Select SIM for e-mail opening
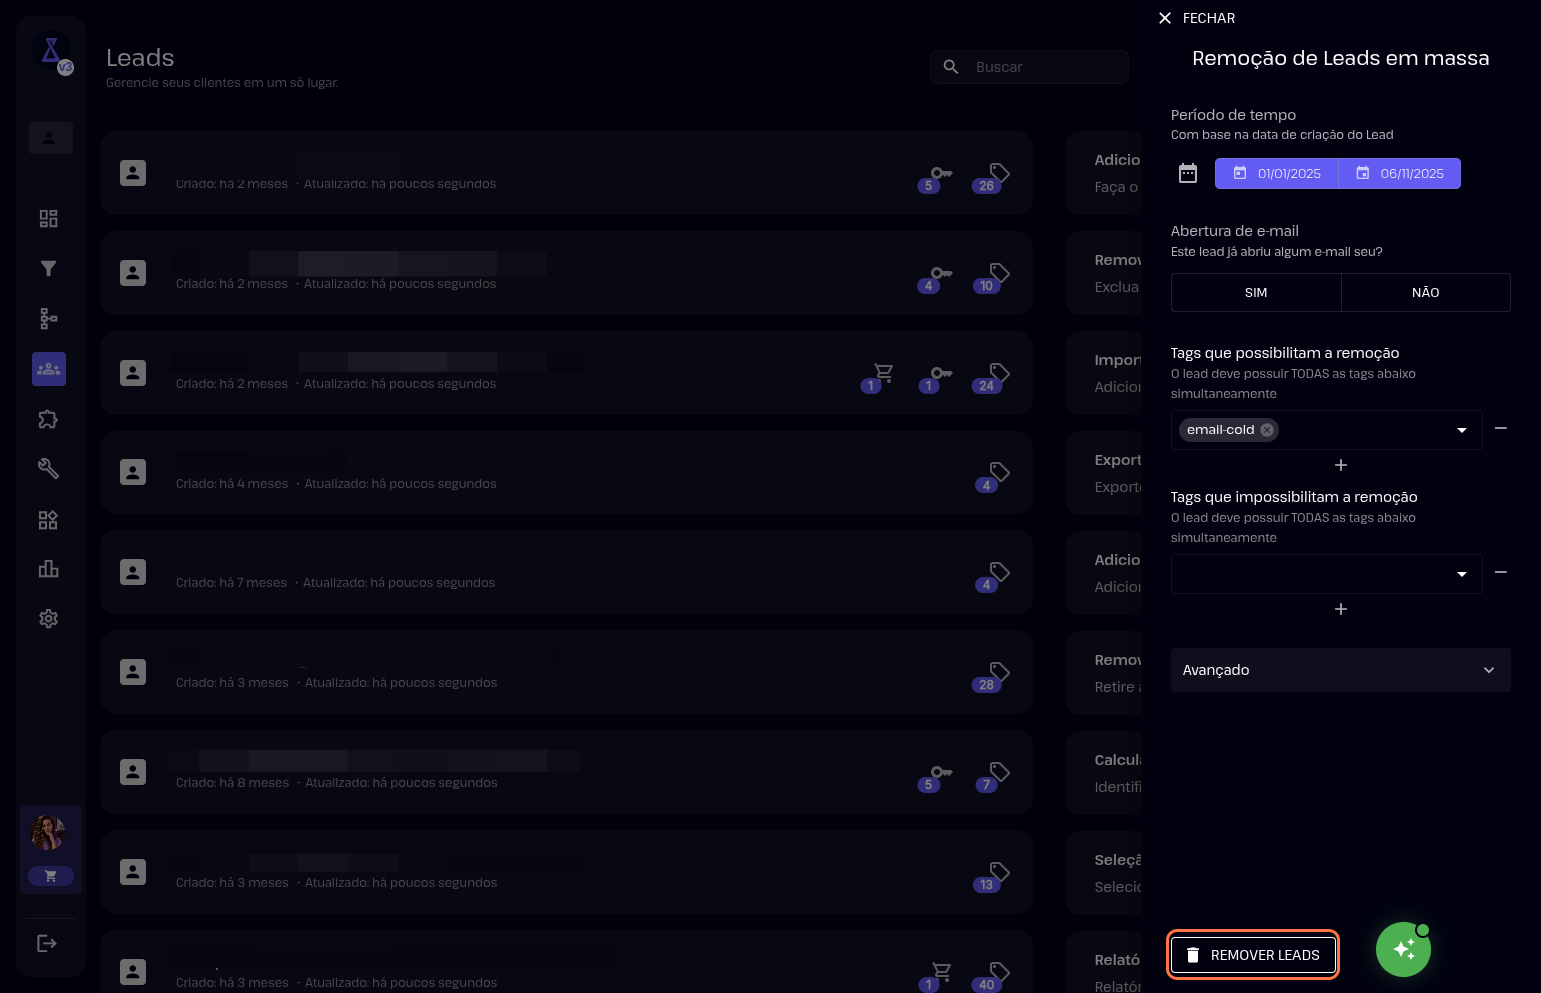The height and width of the screenshot is (993, 1541). coord(1255,293)
